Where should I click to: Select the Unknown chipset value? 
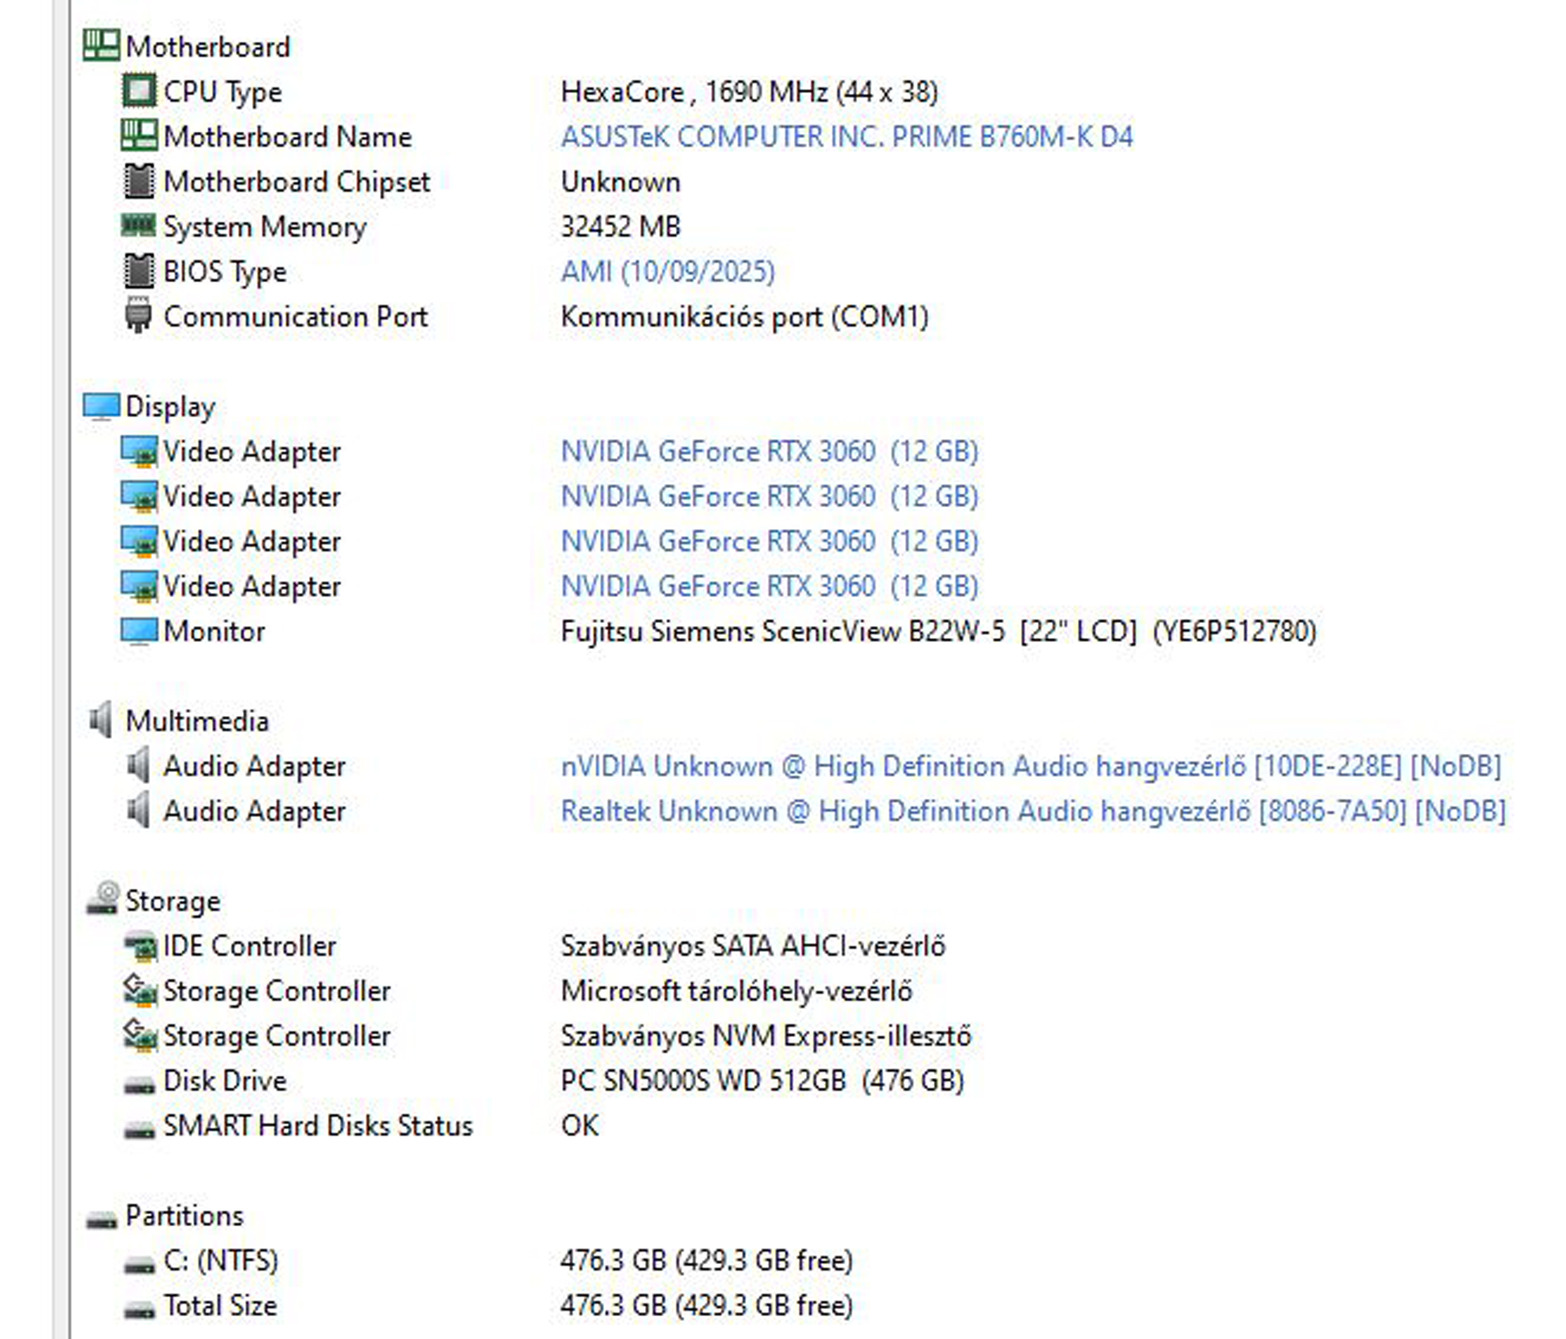[621, 181]
